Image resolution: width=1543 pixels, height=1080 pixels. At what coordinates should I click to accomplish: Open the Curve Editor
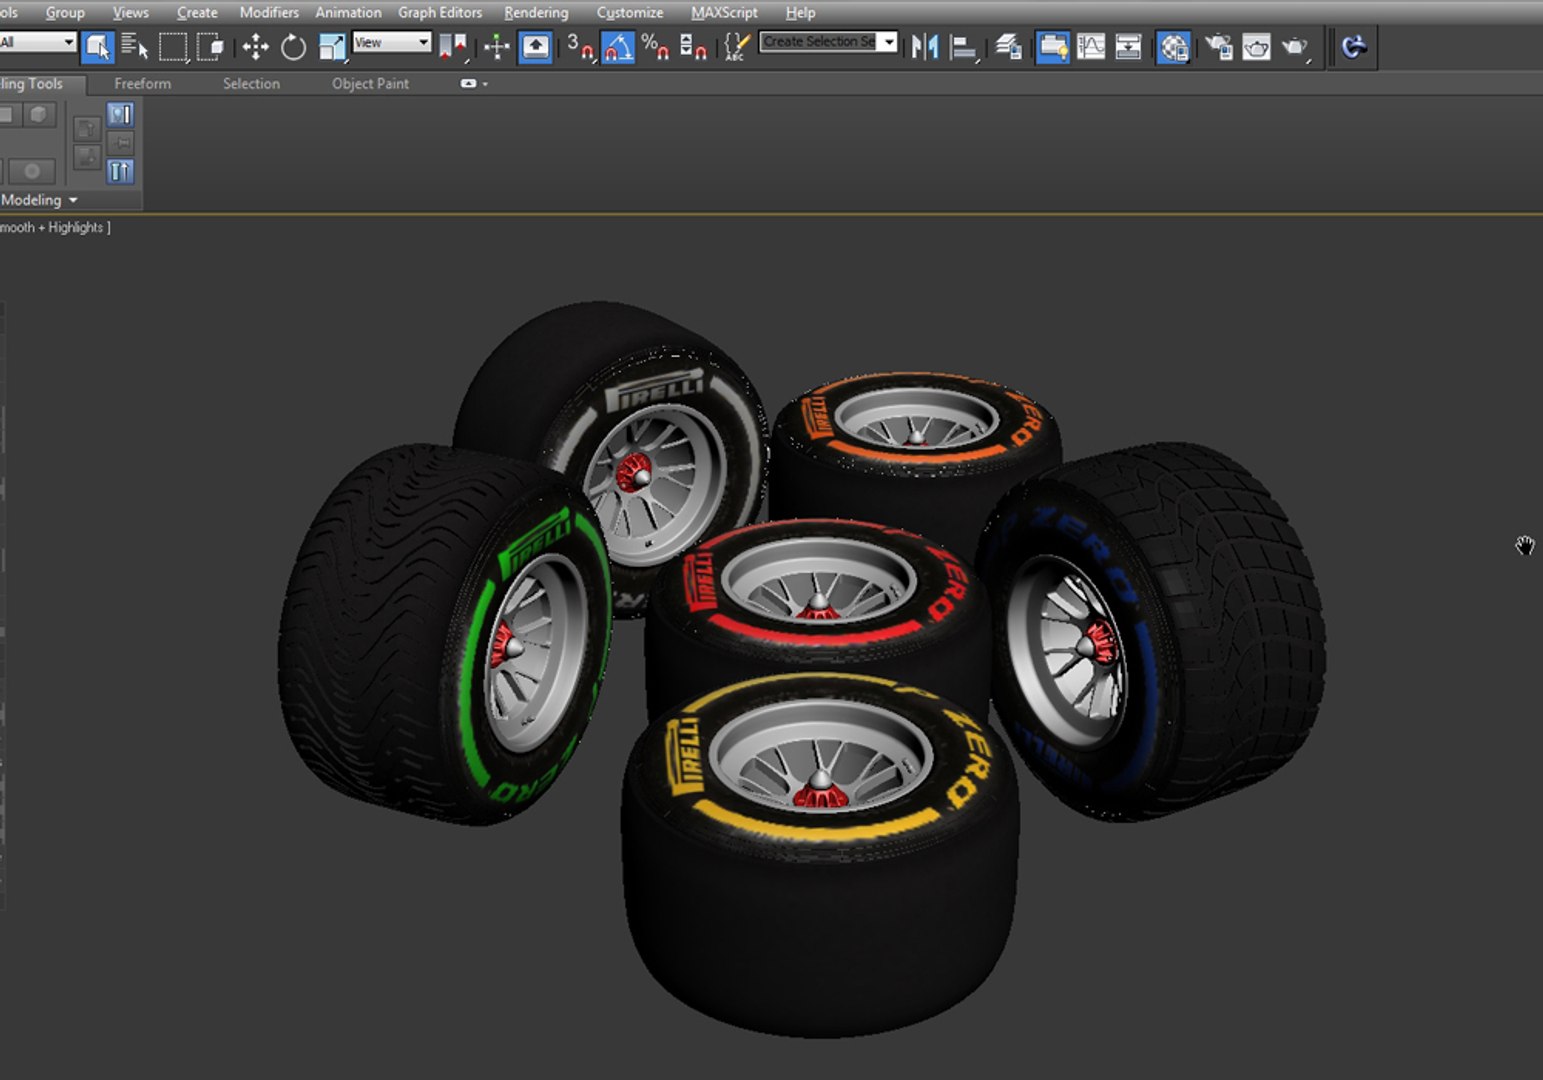1091,46
